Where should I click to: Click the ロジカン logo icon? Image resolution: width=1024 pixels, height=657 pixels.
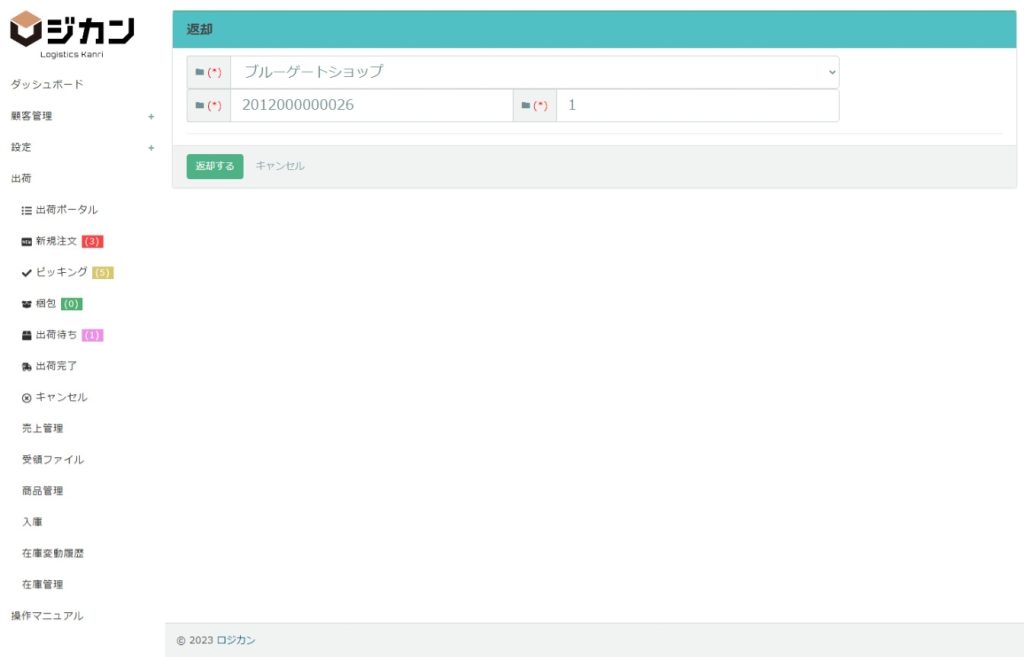pyautogui.click(x=27, y=28)
